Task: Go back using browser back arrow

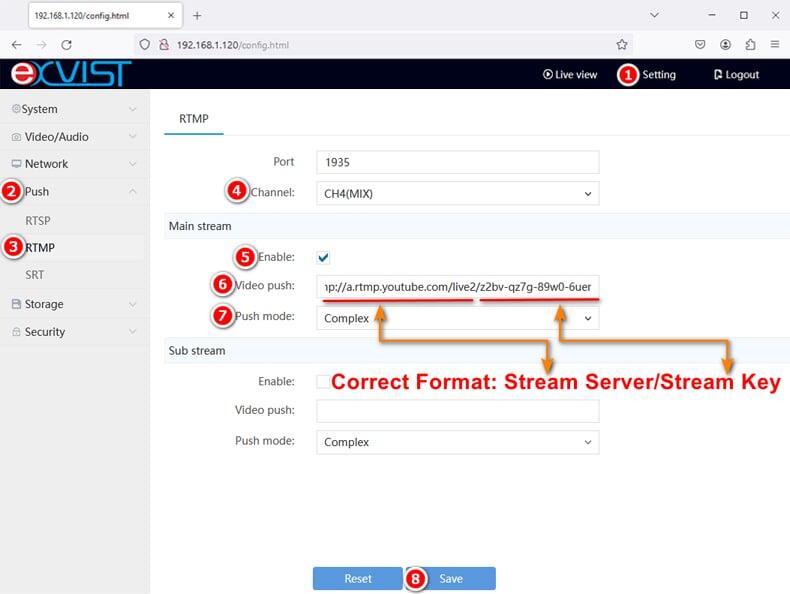Action: pyautogui.click(x=17, y=45)
